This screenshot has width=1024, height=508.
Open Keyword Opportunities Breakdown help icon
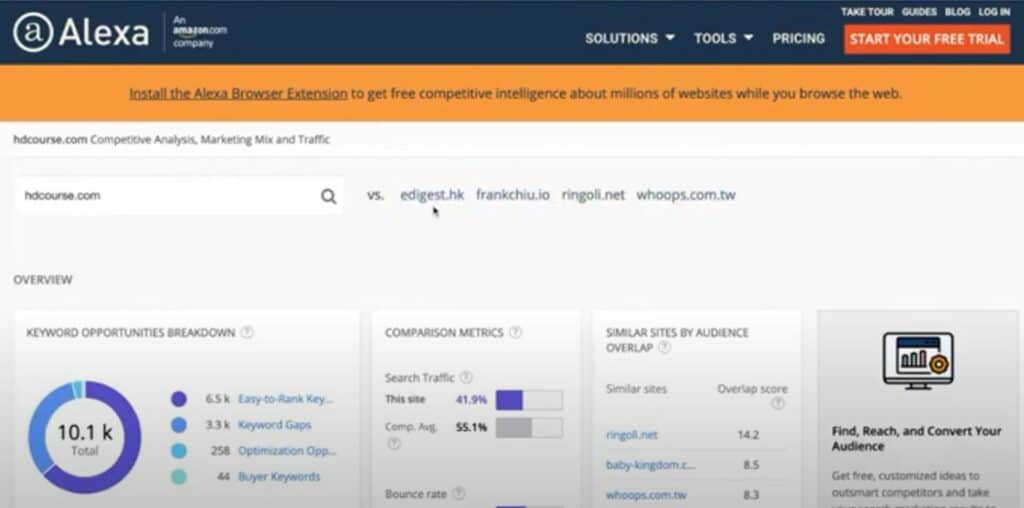coord(247,332)
